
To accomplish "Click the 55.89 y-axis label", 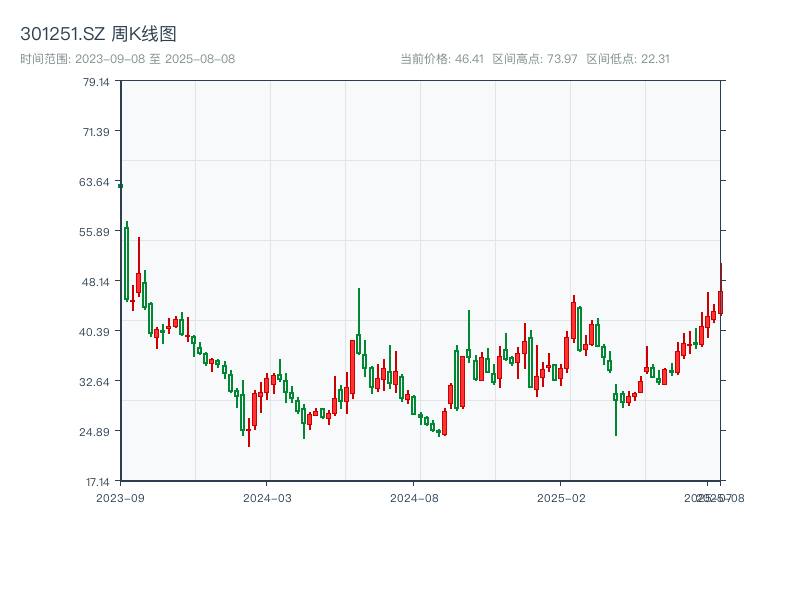I will tap(96, 232).
